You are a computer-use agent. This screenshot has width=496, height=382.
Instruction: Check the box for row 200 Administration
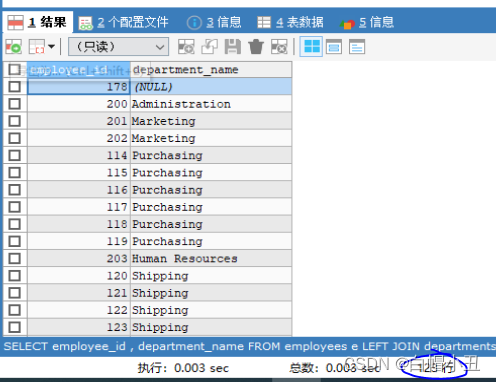point(14,104)
